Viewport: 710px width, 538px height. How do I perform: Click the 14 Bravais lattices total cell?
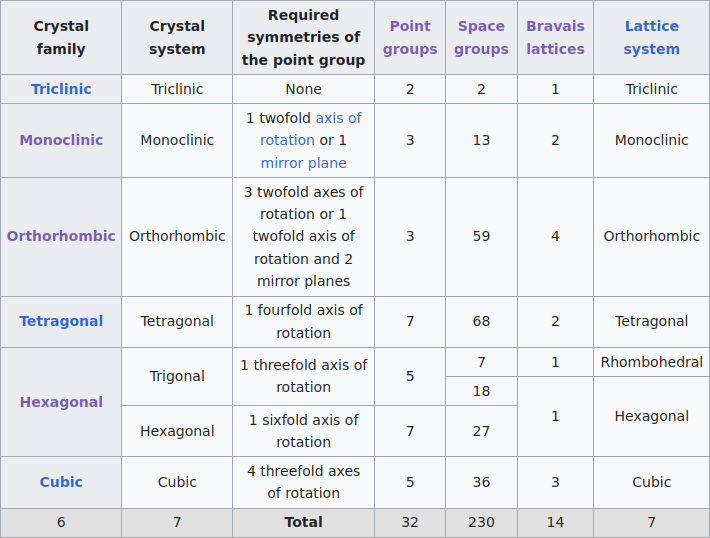coord(555,522)
